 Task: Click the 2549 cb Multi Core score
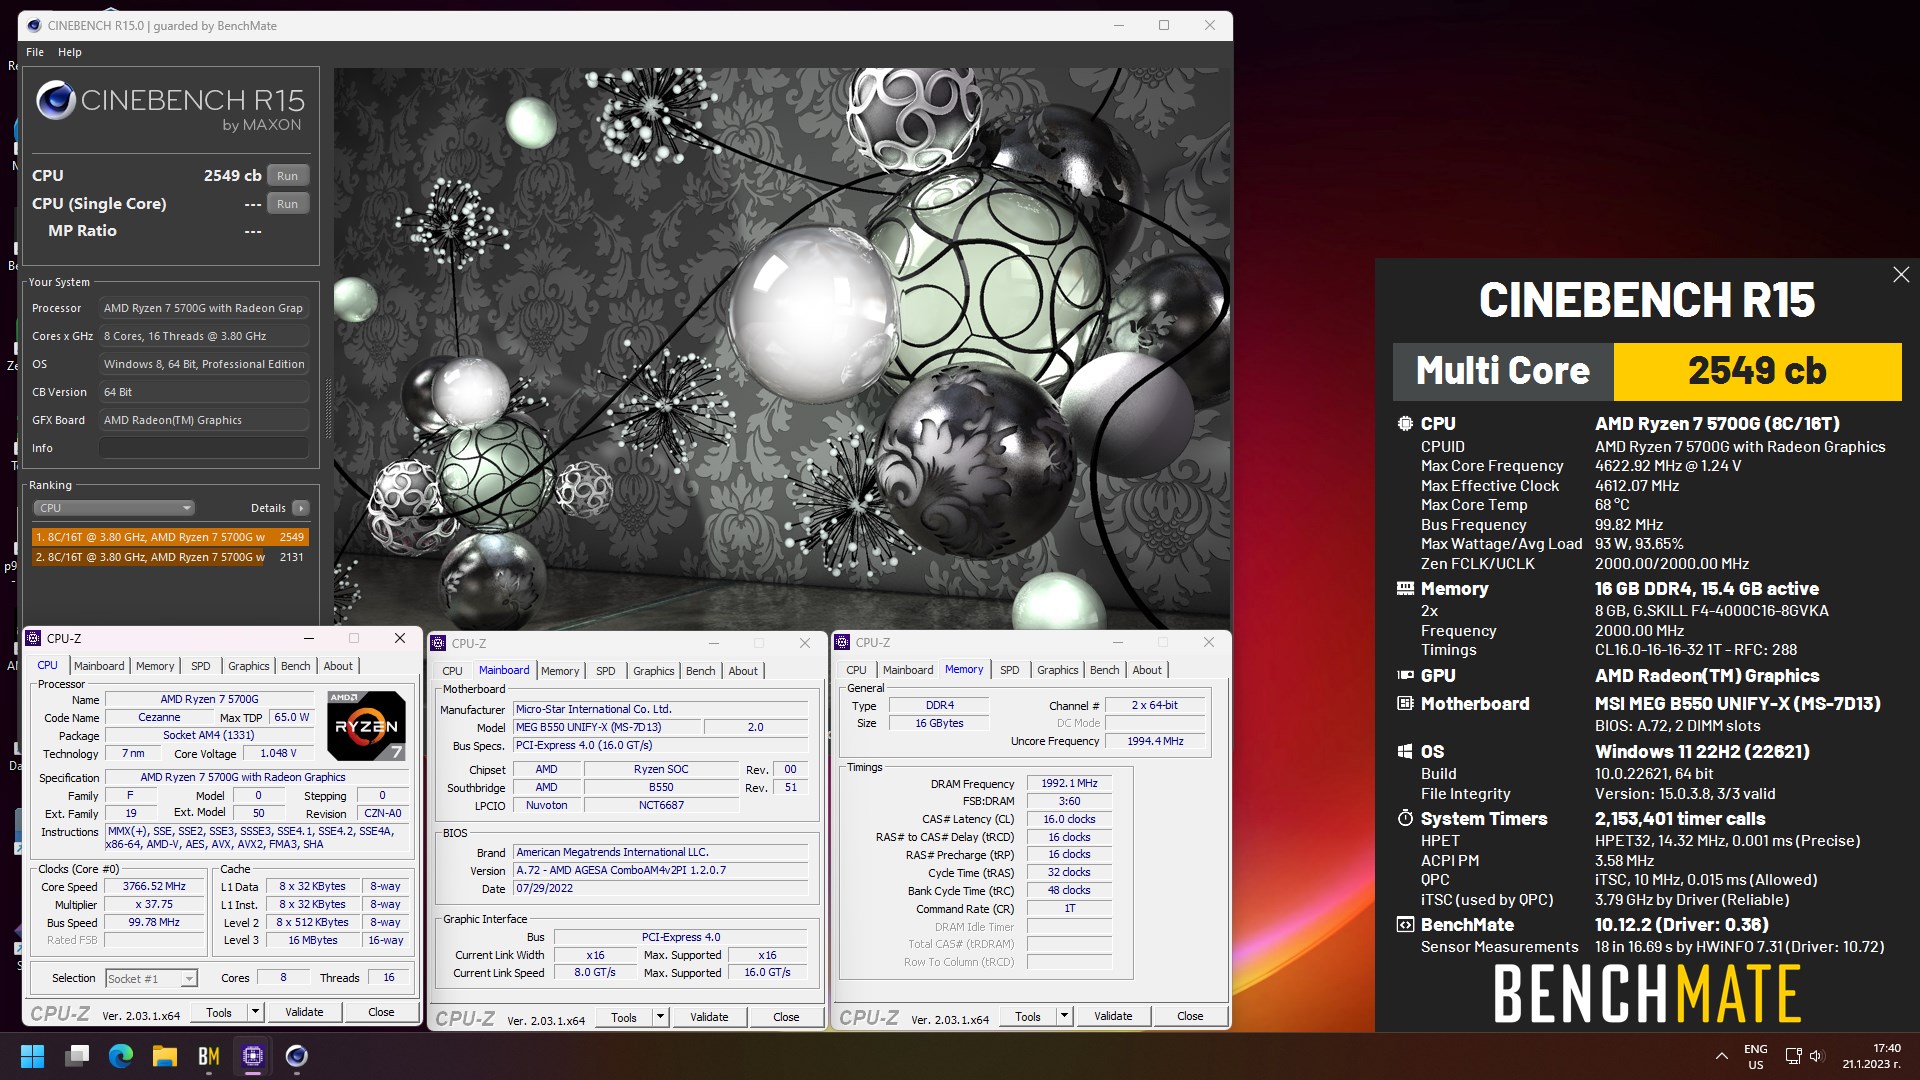point(1757,371)
